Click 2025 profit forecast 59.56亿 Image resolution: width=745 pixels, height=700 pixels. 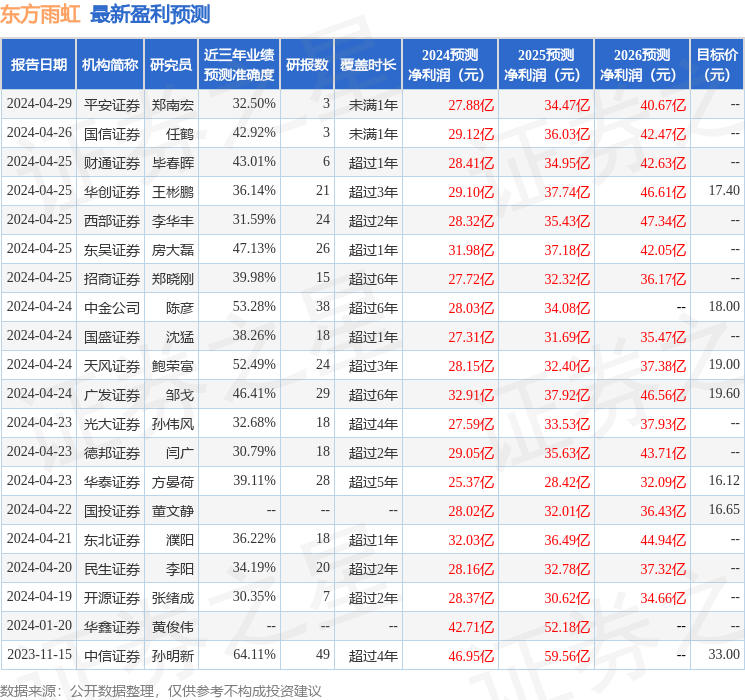pos(567,656)
